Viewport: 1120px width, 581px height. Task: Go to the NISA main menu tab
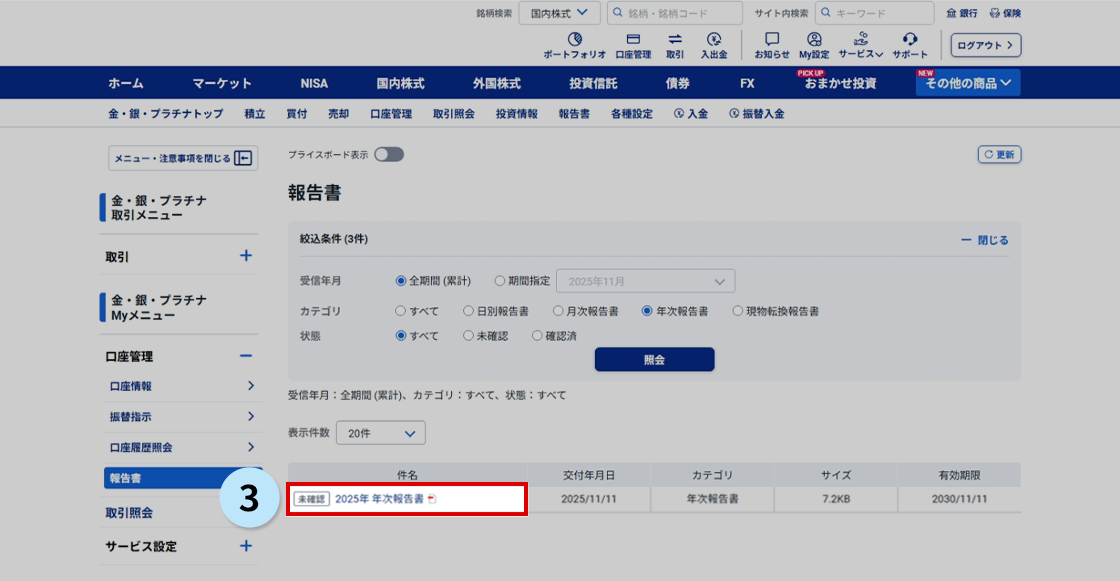coord(314,83)
